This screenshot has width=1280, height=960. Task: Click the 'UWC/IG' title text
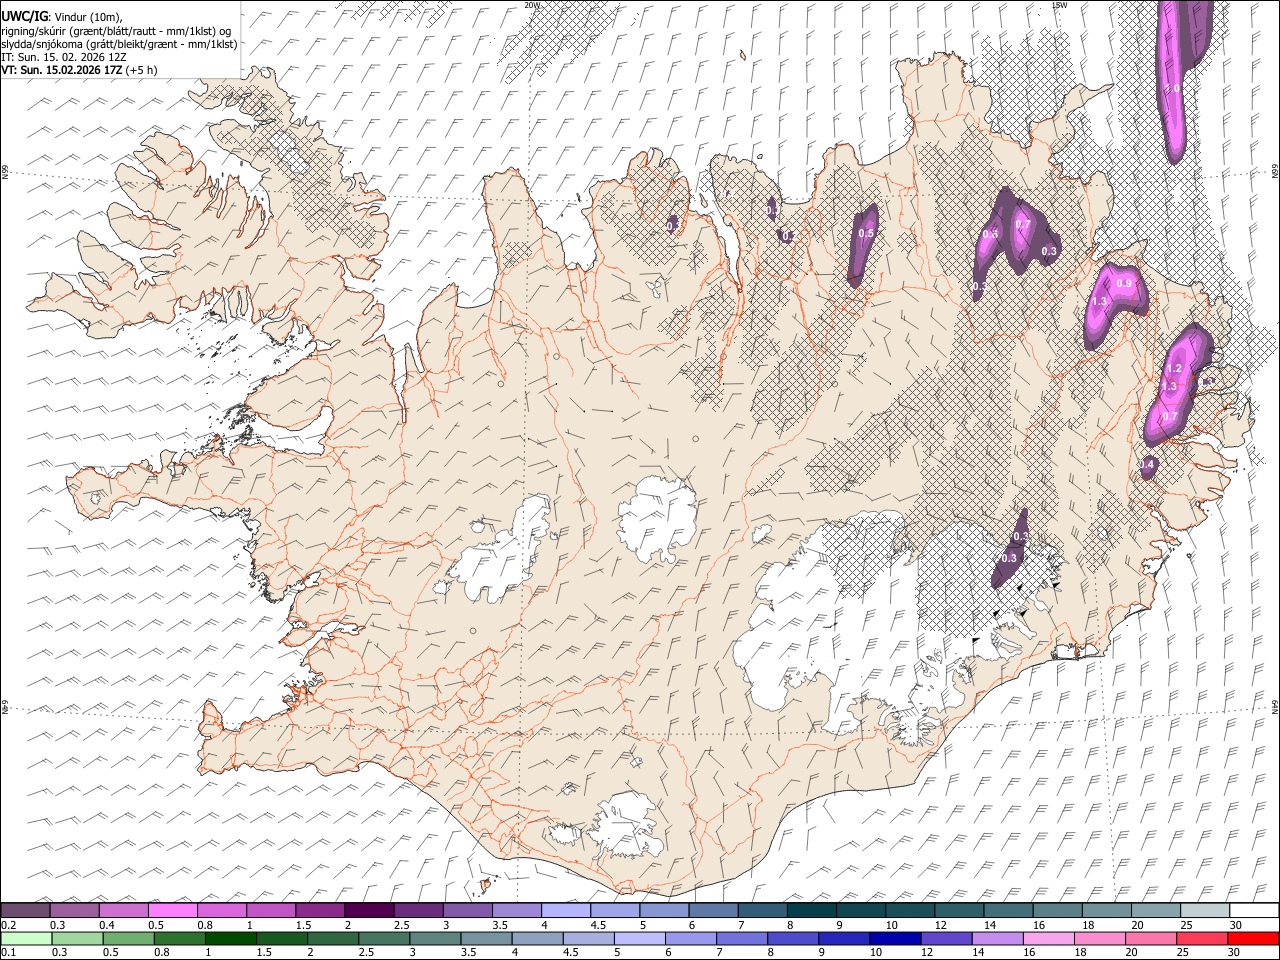click(24, 17)
